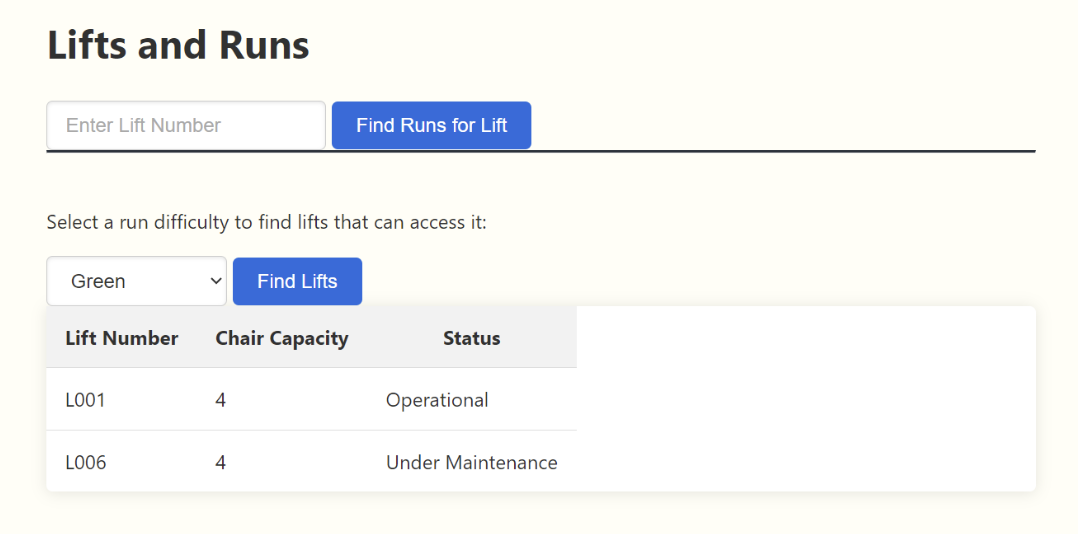Image resolution: width=1078 pixels, height=534 pixels.
Task: Click the Under Maintenance status cell
Action: coord(471,462)
